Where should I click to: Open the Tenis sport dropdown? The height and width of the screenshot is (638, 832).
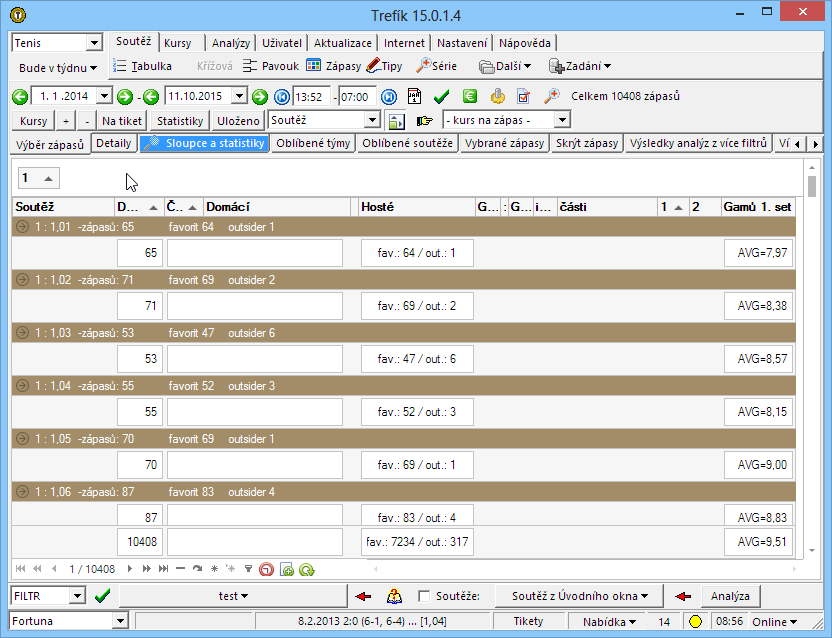(95, 43)
